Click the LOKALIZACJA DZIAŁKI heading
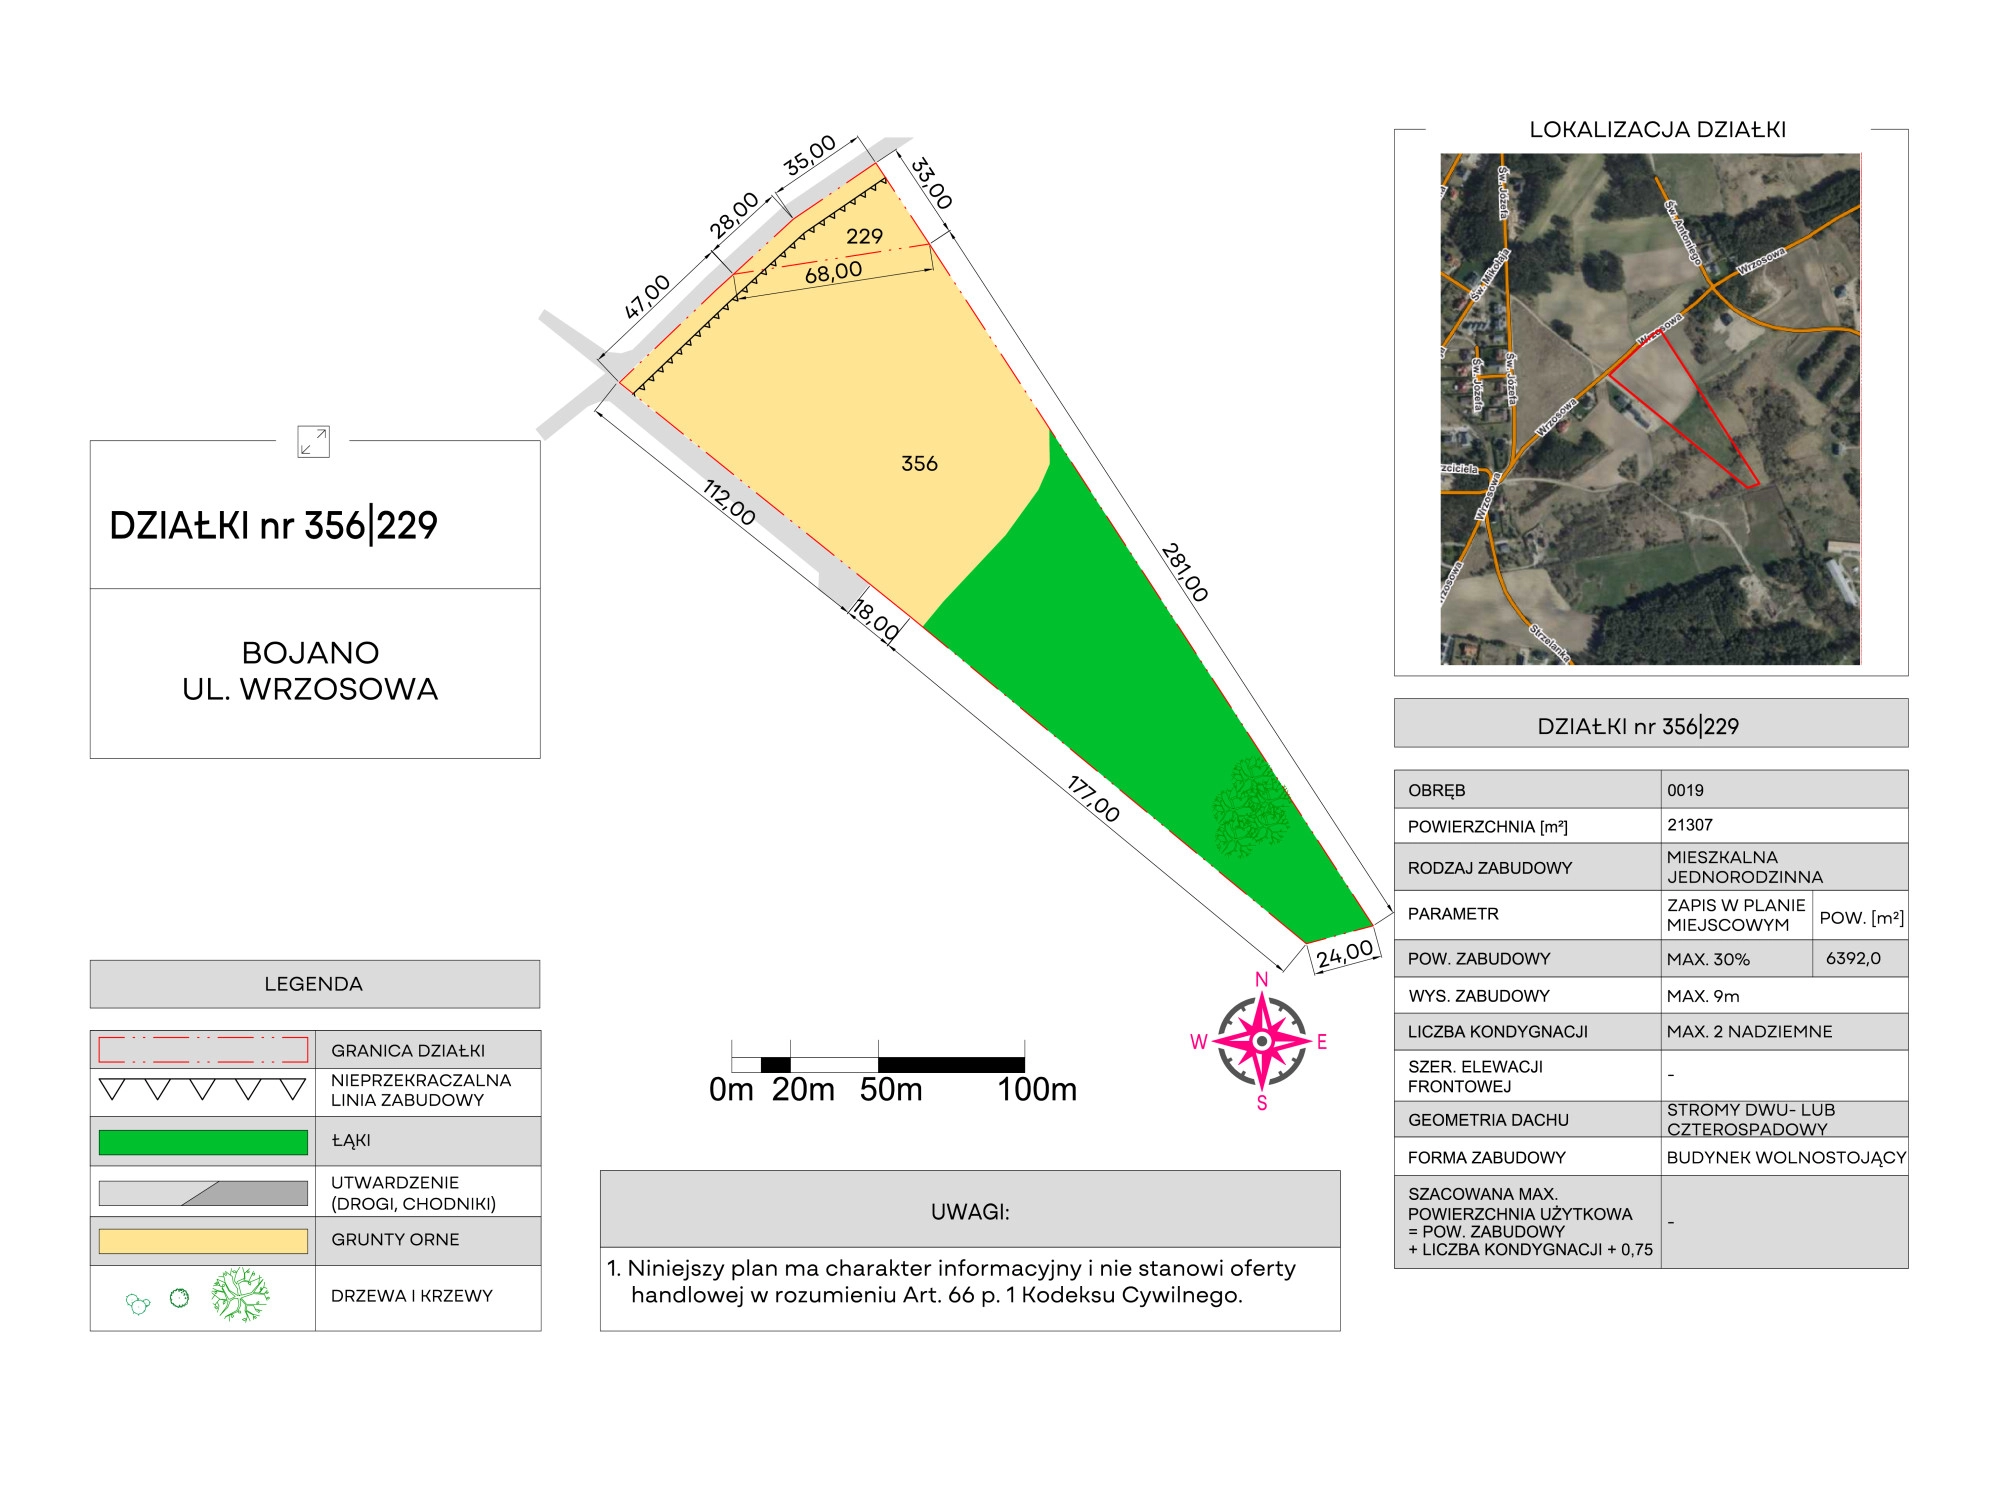The width and height of the screenshot is (2000, 1500). pyautogui.click(x=1657, y=130)
